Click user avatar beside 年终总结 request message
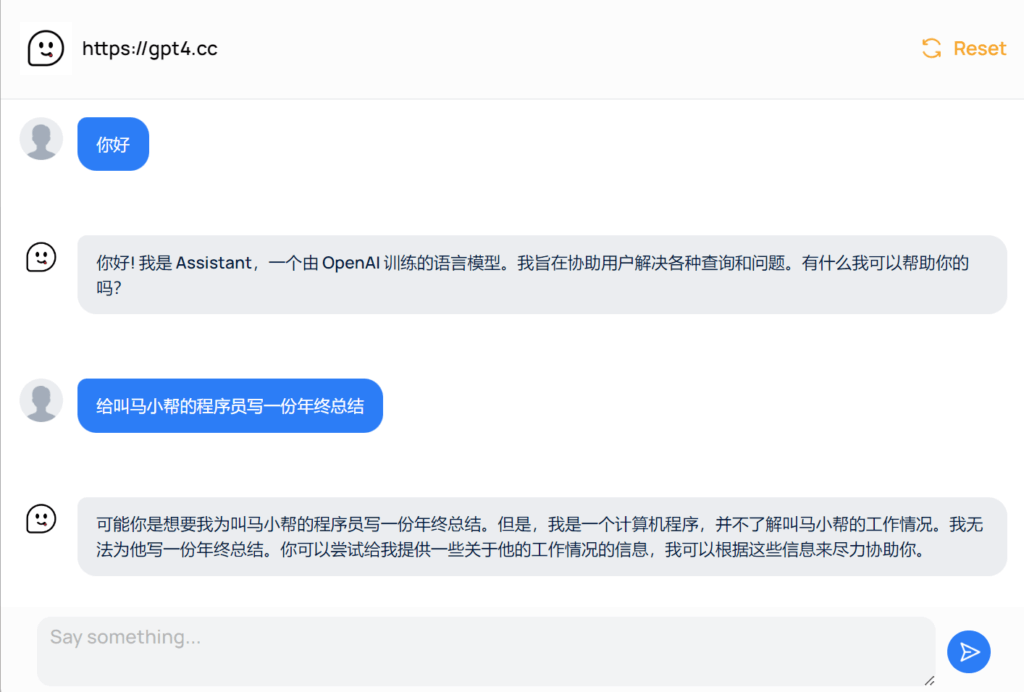The height and width of the screenshot is (692, 1024). [x=41, y=400]
